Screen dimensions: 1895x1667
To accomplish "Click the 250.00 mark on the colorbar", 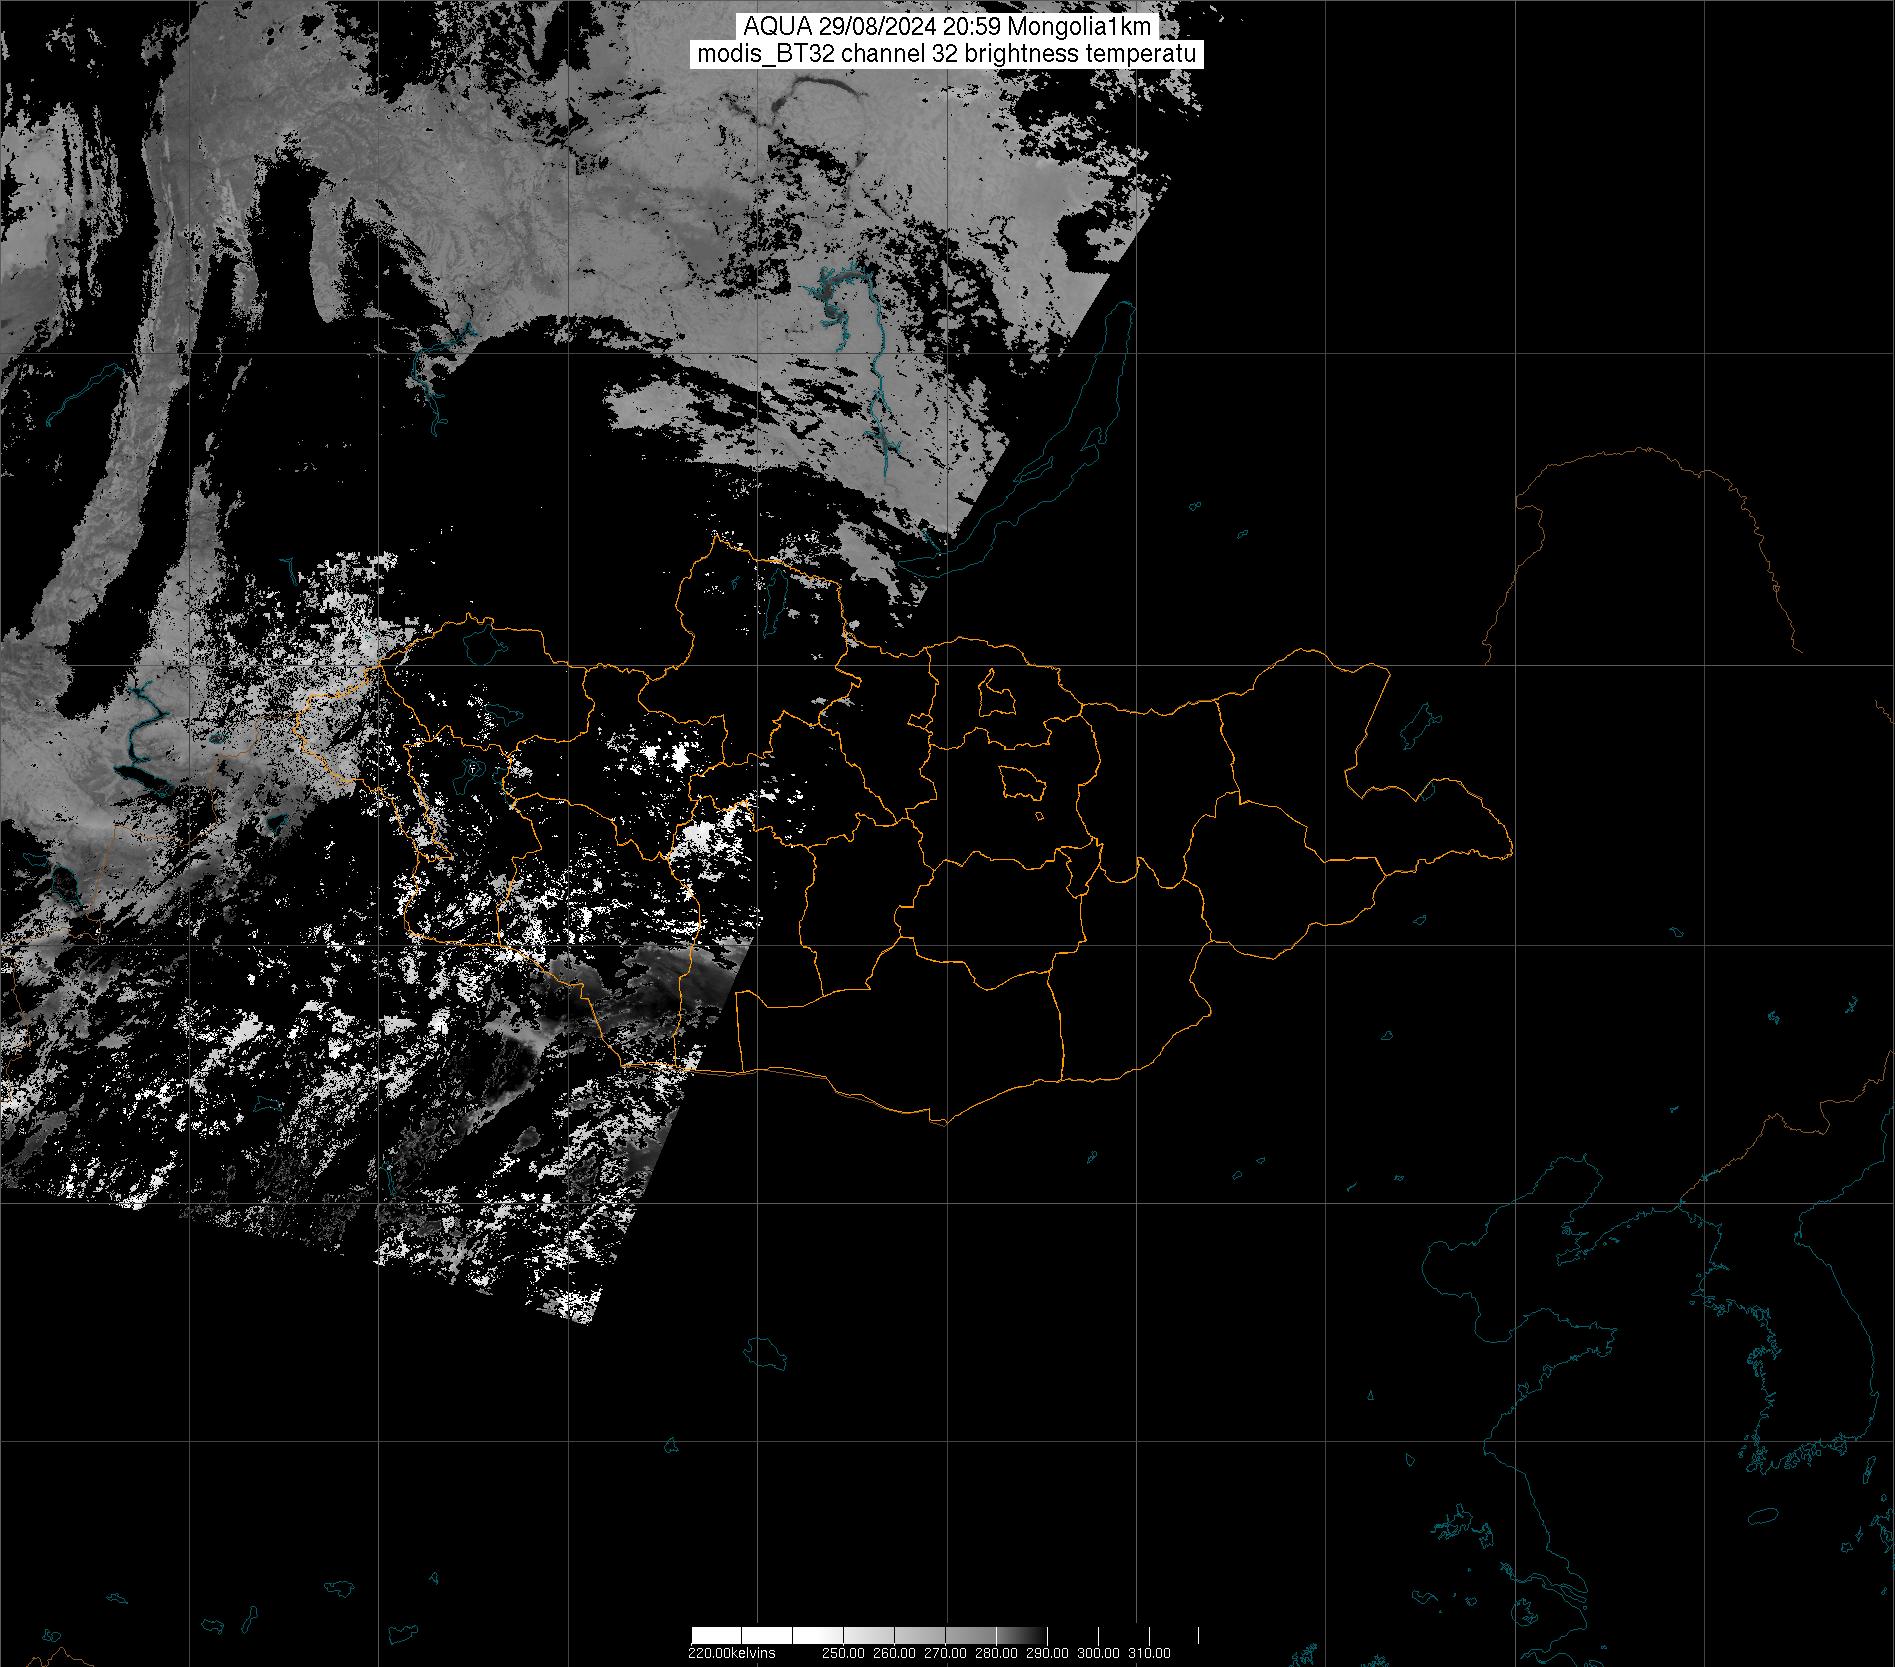I will (x=843, y=1653).
